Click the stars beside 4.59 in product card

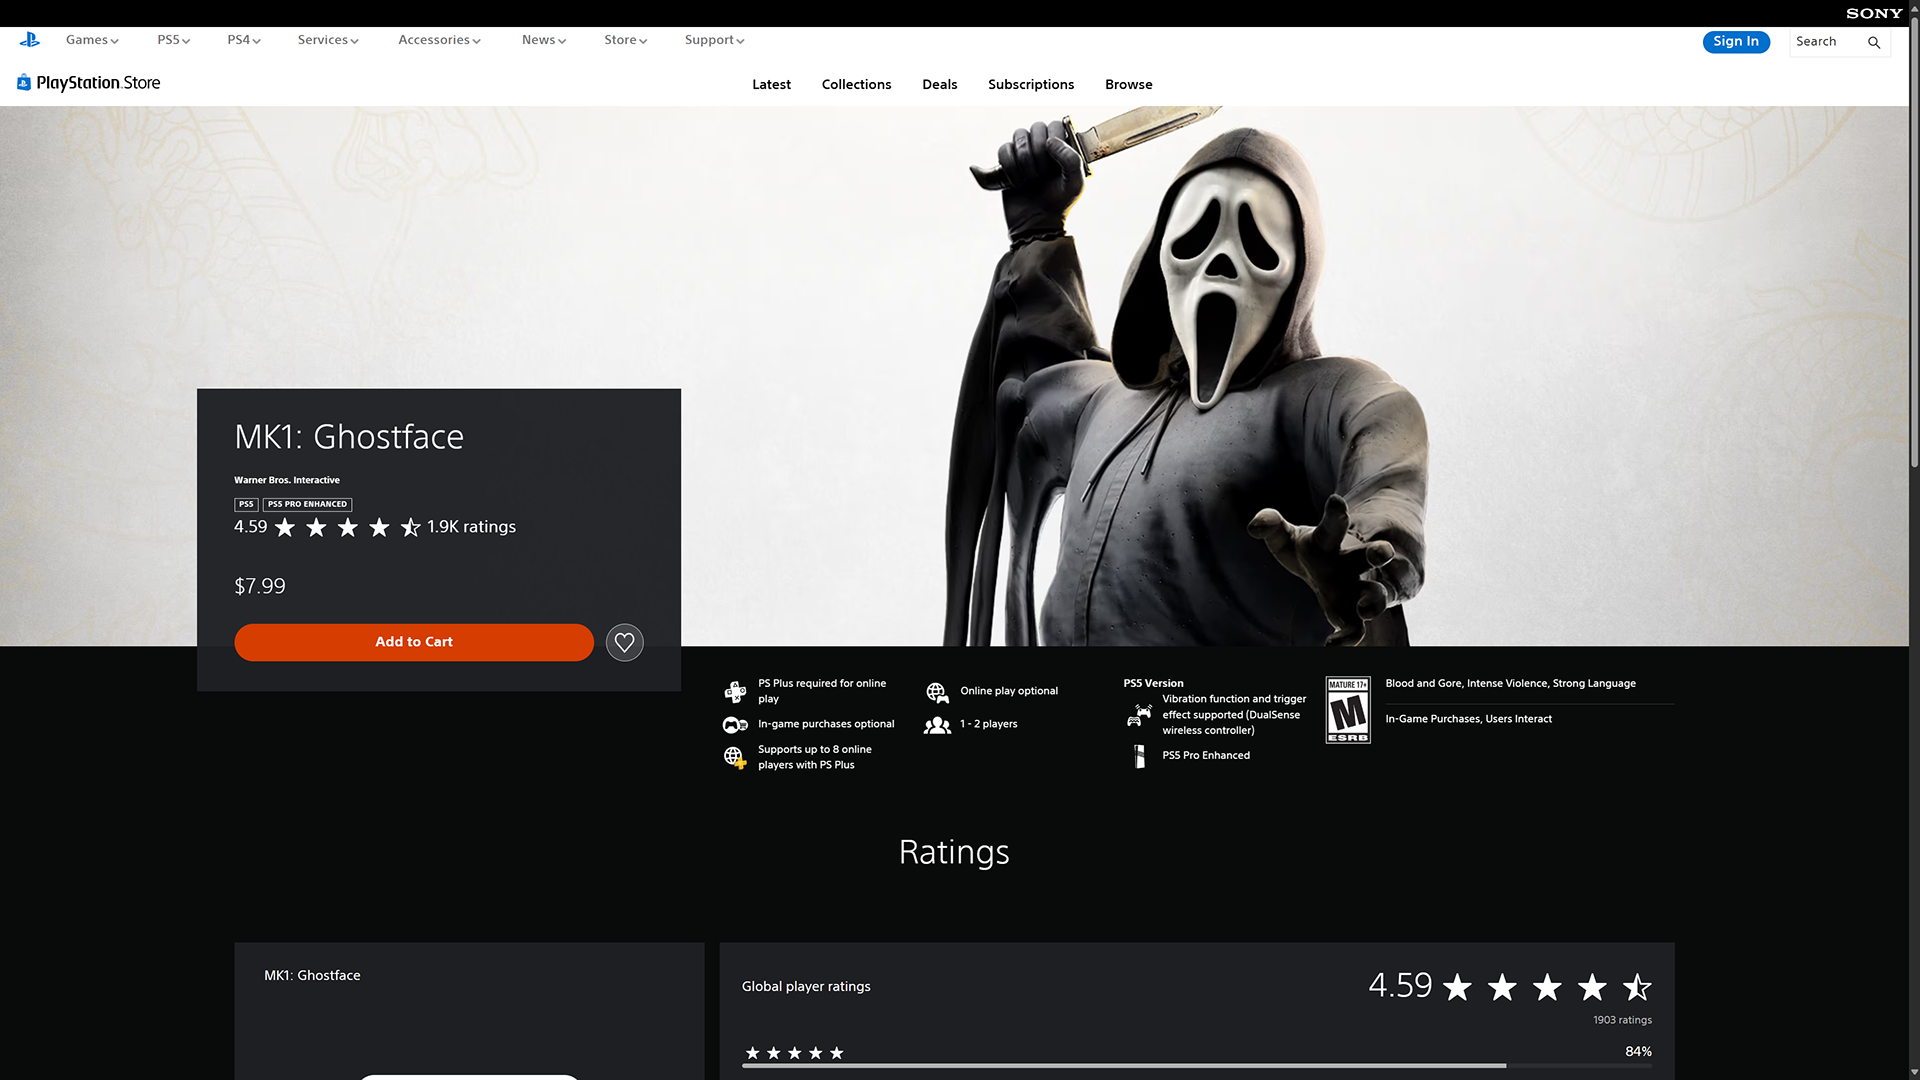pos(347,527)
